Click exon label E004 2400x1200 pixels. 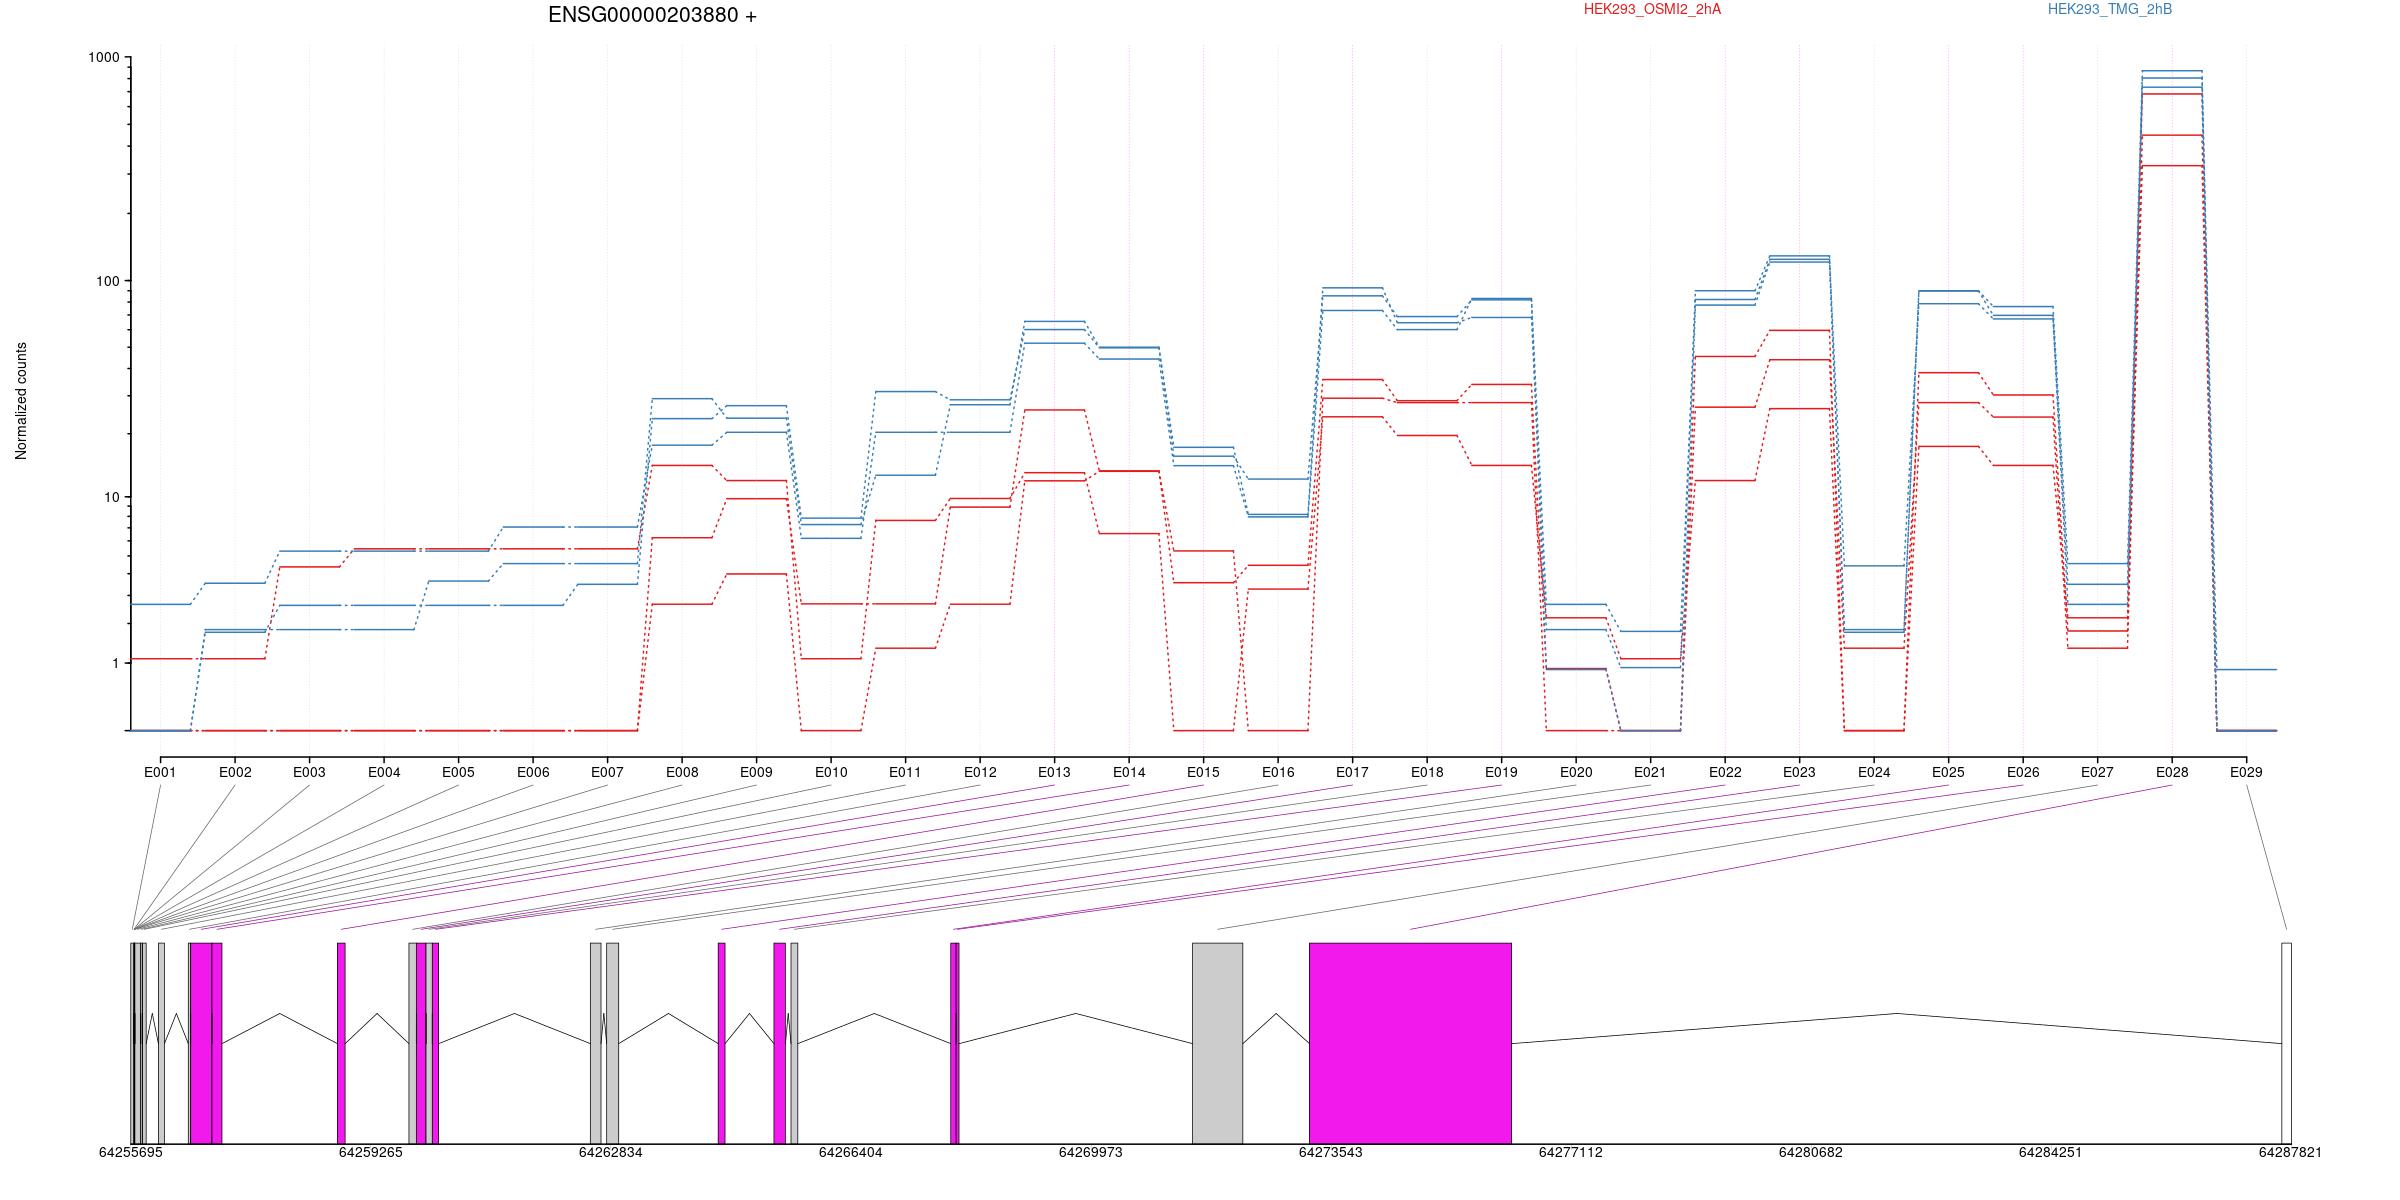[x=384, y=772]
